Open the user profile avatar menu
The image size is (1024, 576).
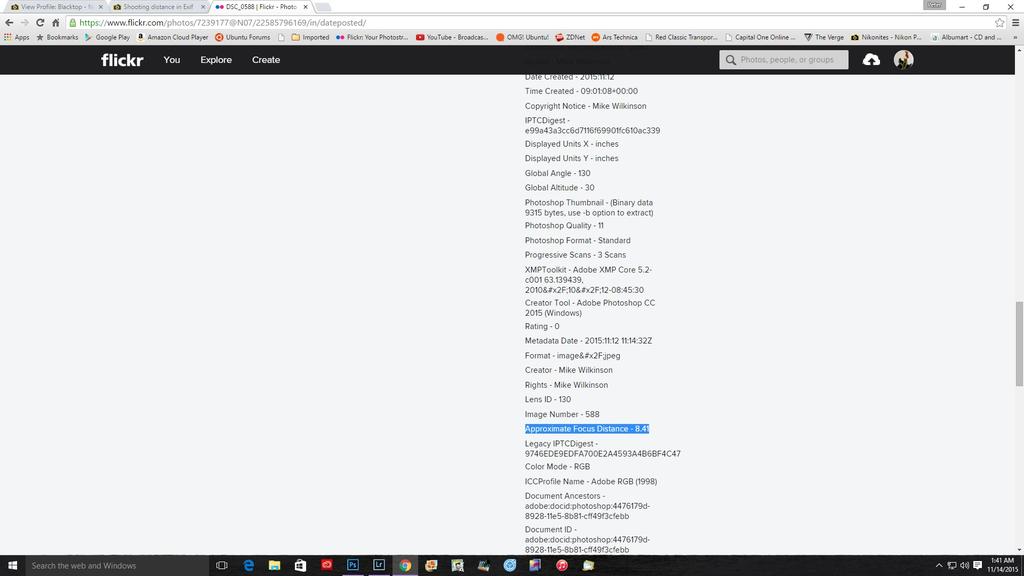(x=903, y=60)
